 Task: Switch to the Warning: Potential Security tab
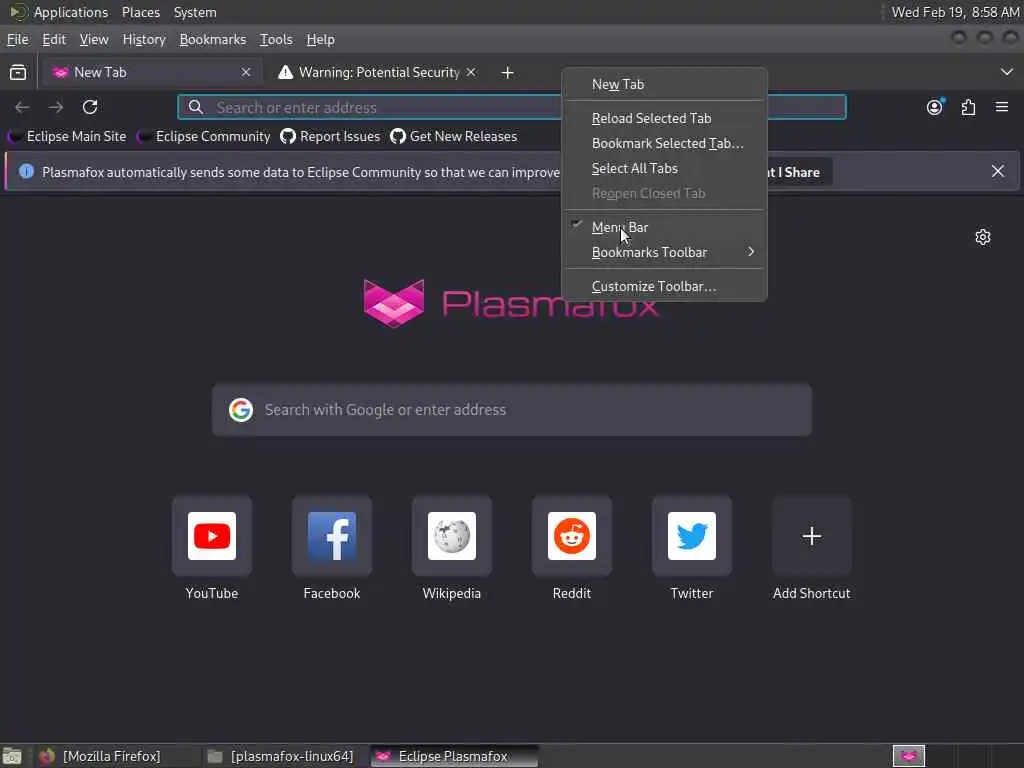click(x=379, y=72)
